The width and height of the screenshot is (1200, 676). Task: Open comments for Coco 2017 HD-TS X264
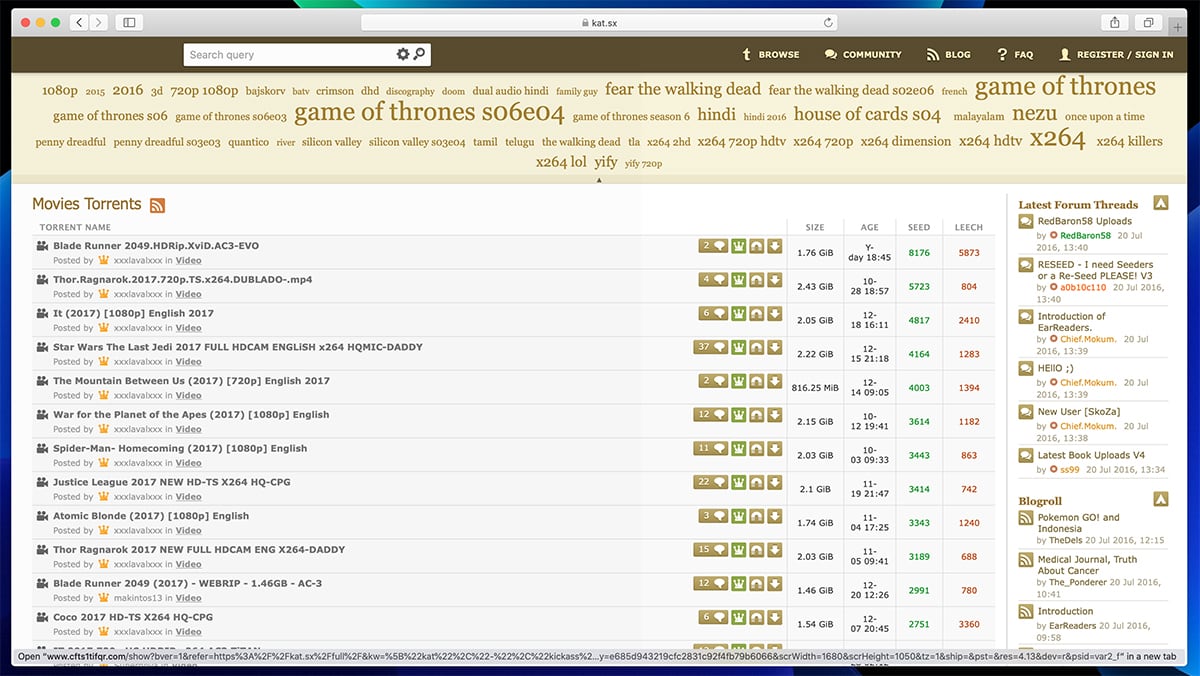pos(713,617)
